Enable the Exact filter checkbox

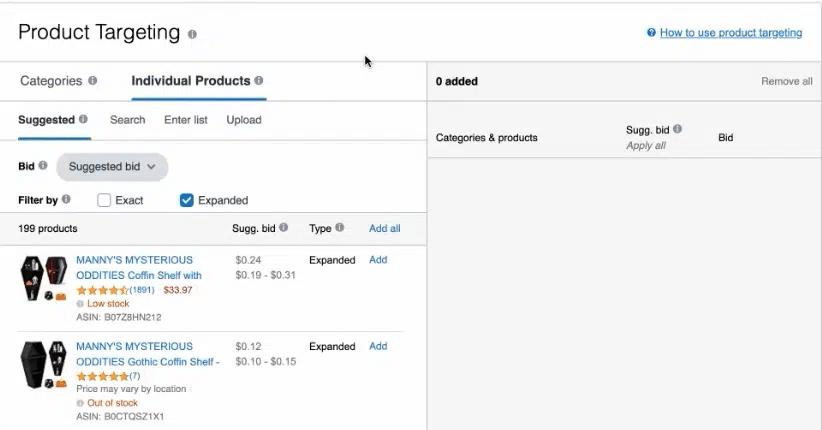coord(104,200)
